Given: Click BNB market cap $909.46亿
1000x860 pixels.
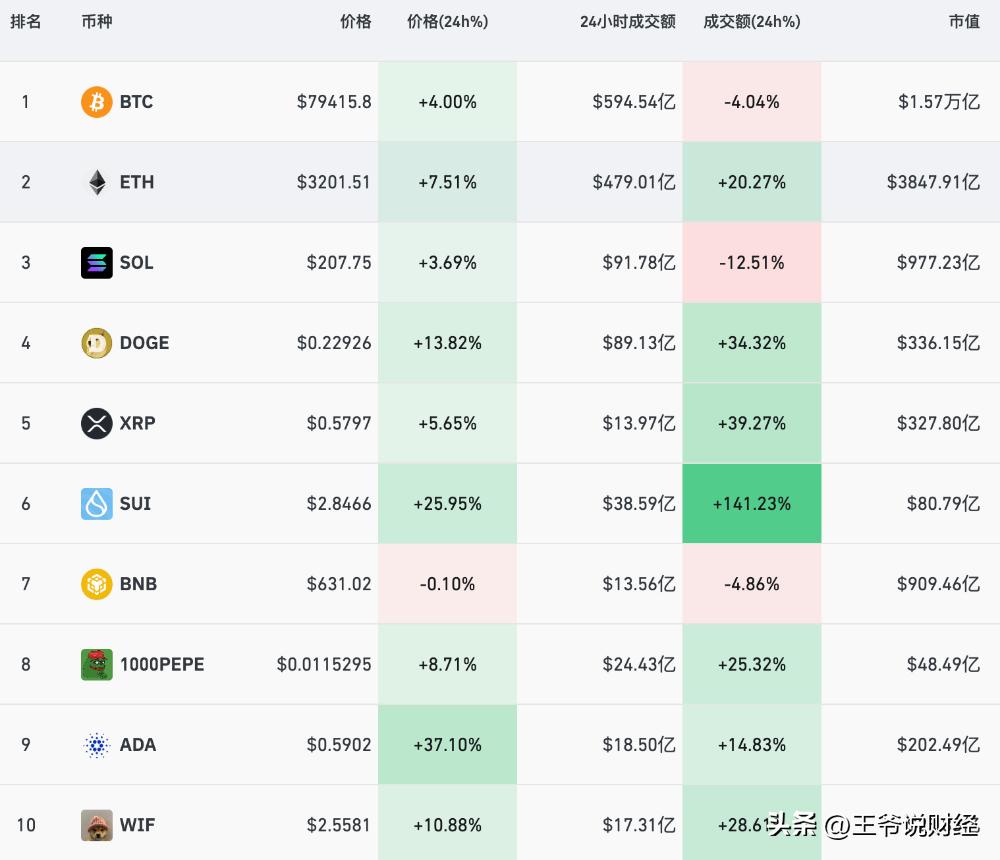Looking at the screenshot, I should click(x=938, y=584).
